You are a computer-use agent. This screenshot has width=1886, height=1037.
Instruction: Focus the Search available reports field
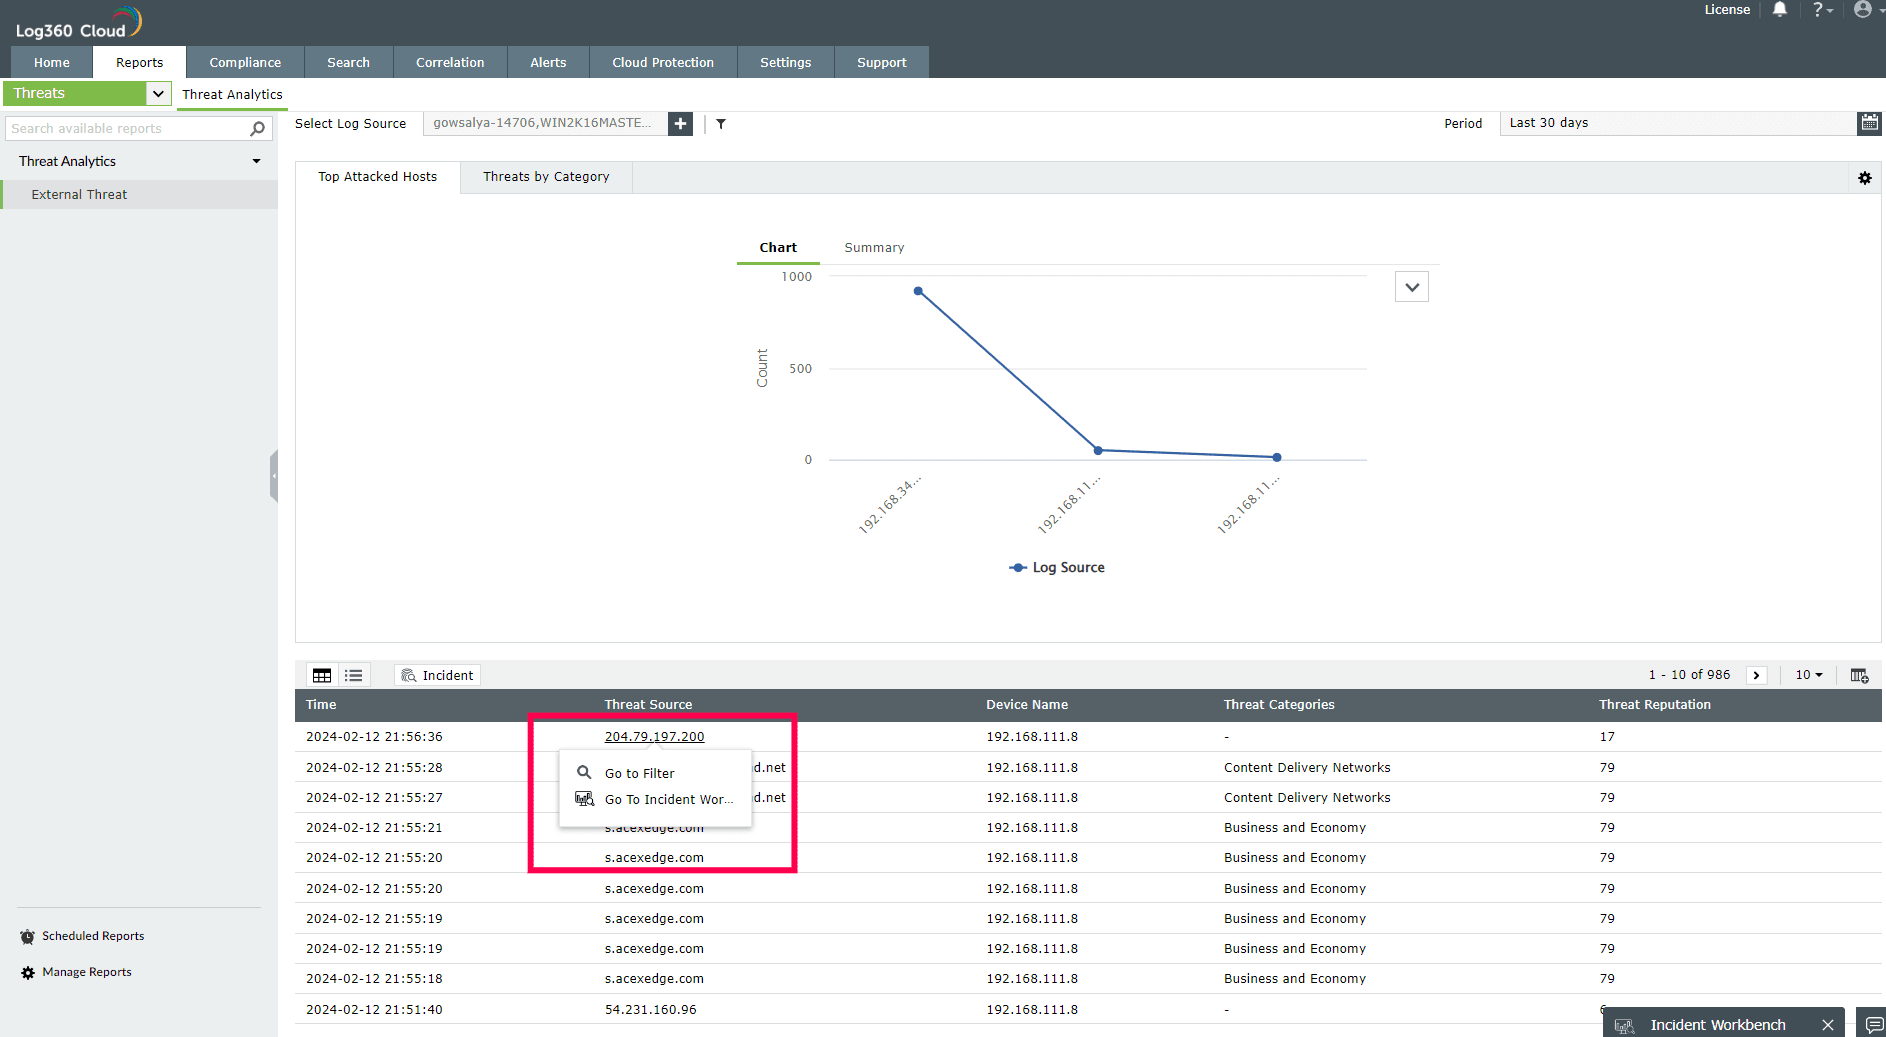tap(128, 129)
